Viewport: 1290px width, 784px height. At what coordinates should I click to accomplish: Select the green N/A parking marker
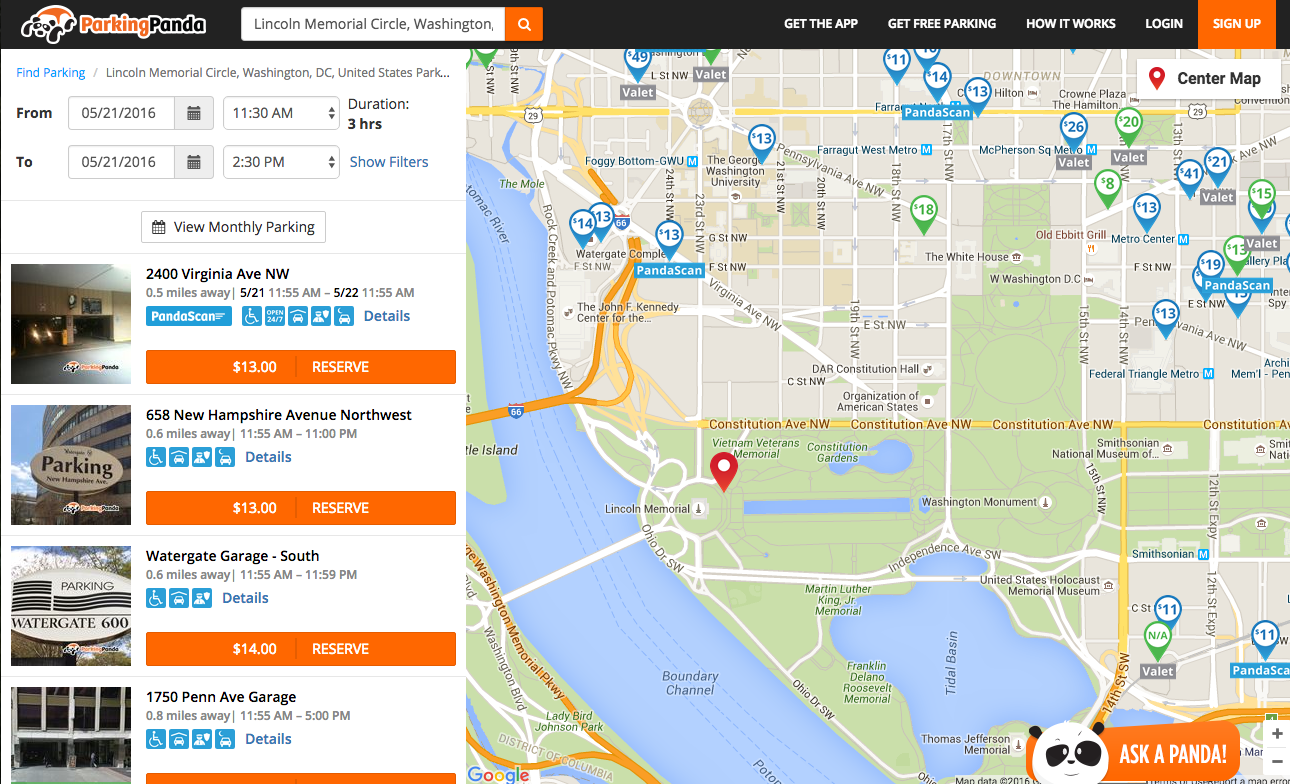1158,639
